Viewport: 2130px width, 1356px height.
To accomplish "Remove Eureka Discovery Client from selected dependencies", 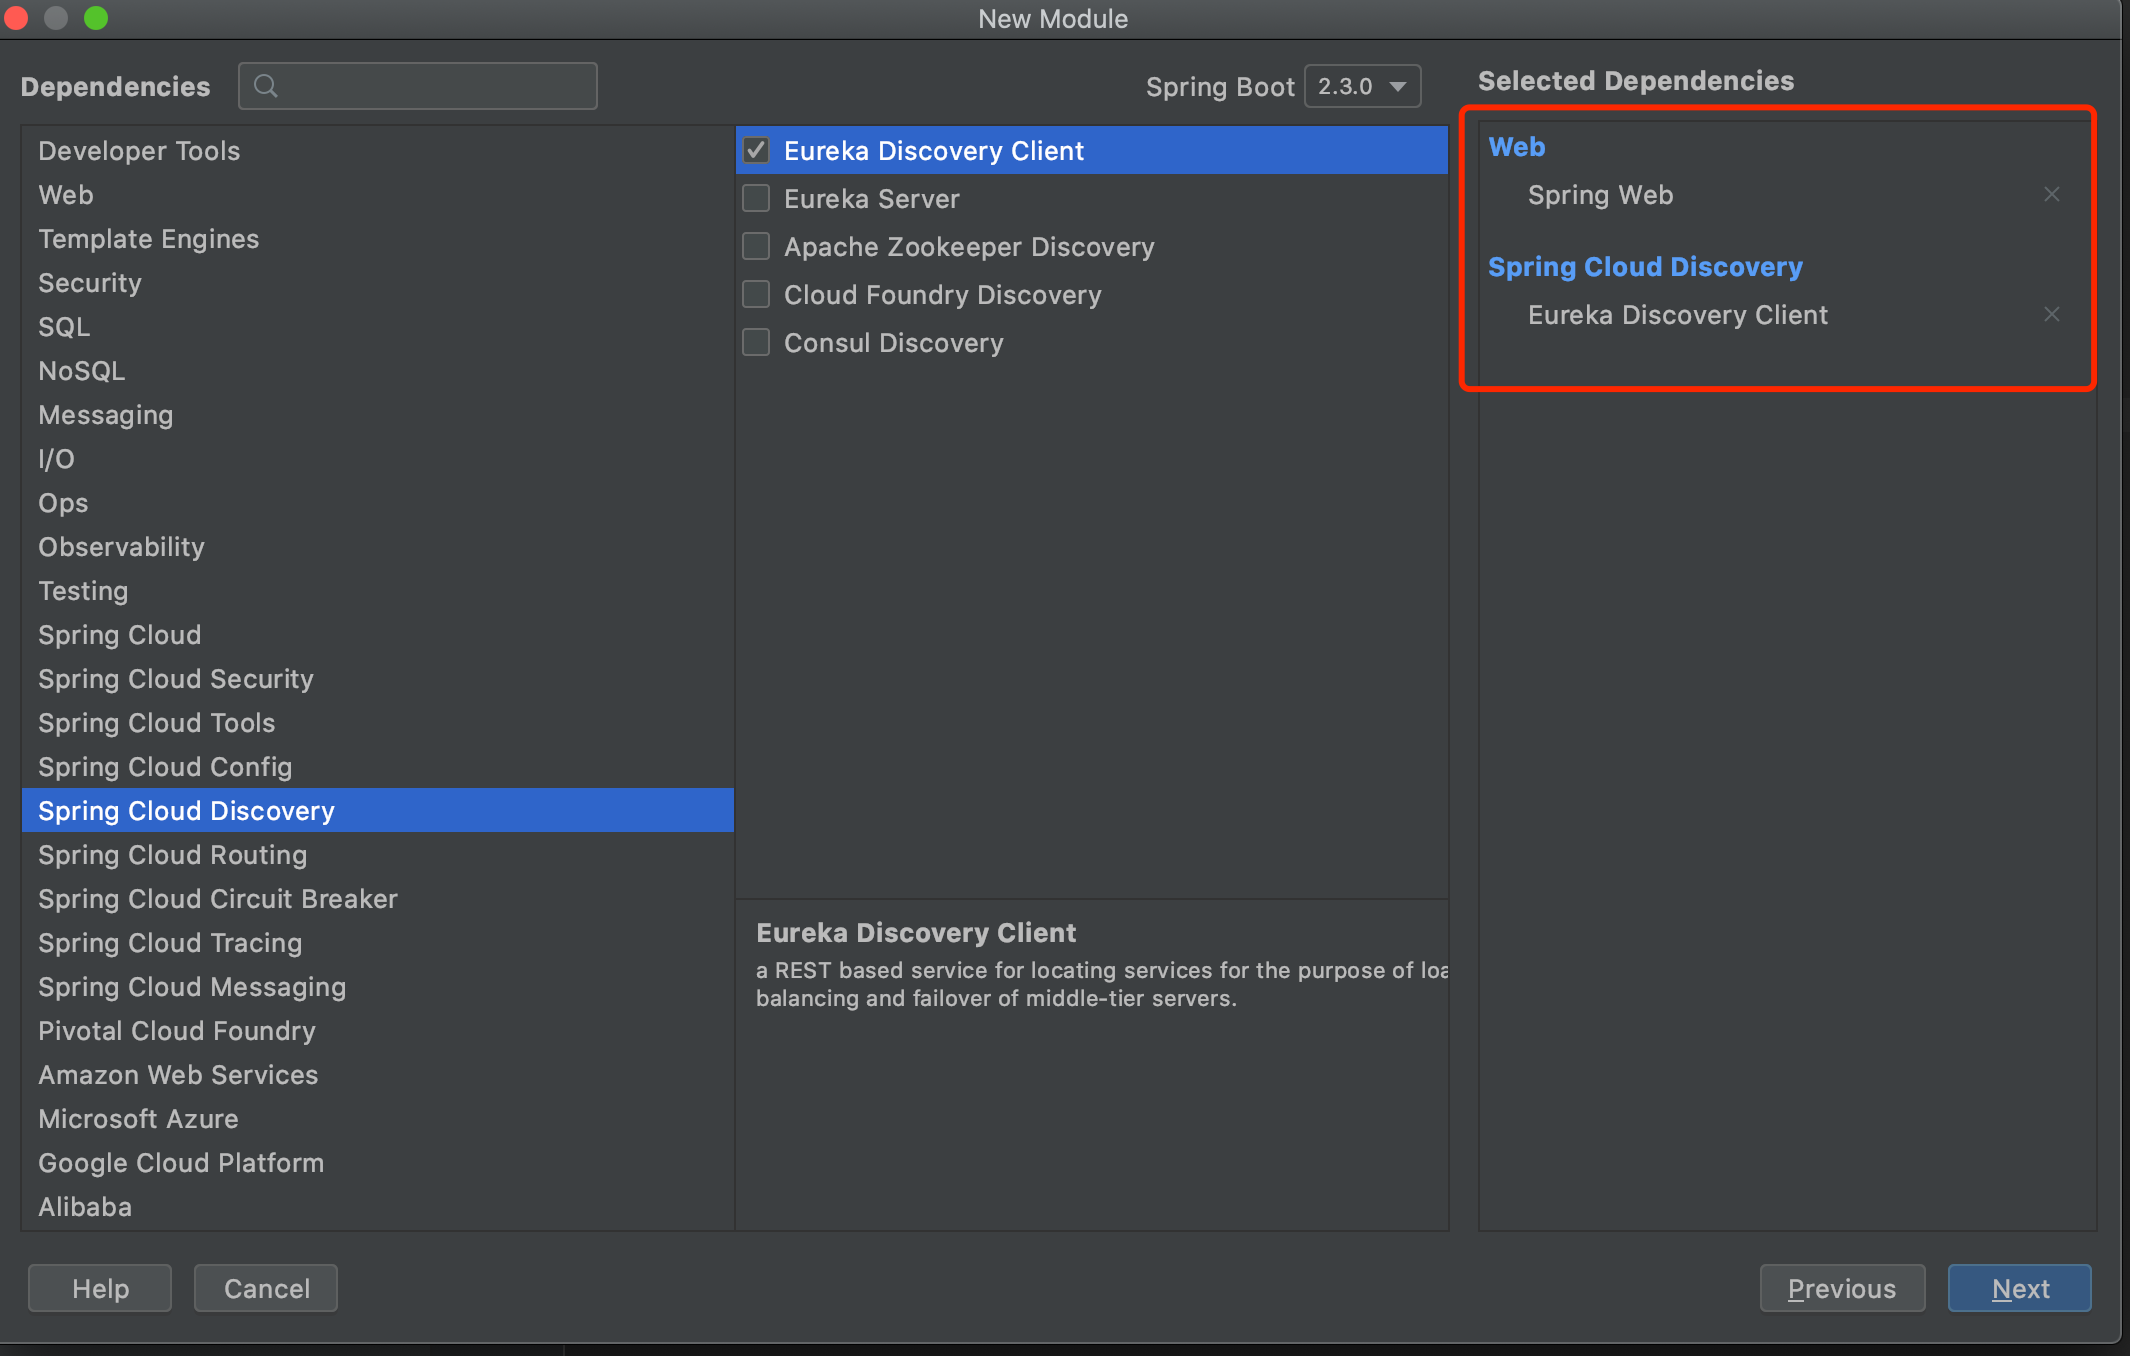I will point(2051,314).
